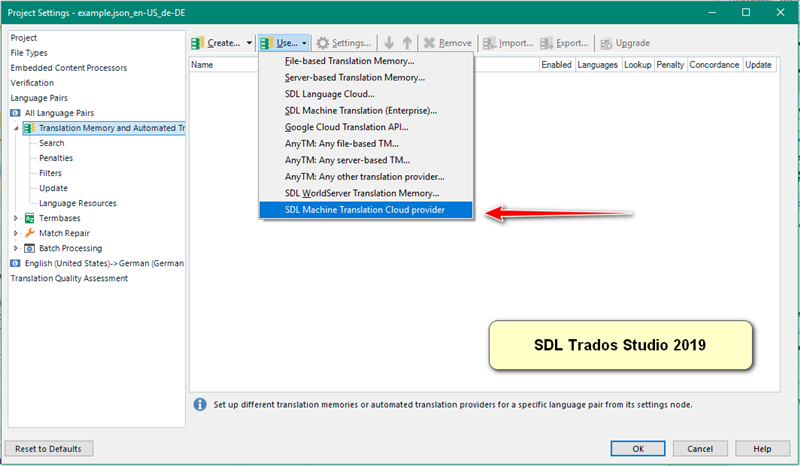Open the Filters settings node
Viewport: 800px width, 466px height.
(x=50, y=173)
